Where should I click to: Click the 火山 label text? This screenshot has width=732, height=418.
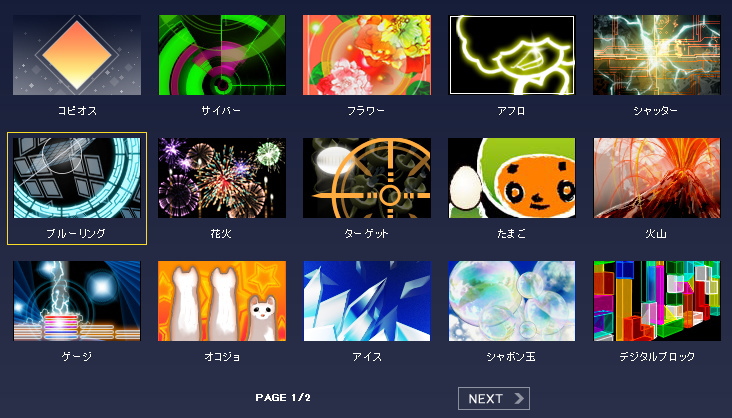[x=656, y=234]
